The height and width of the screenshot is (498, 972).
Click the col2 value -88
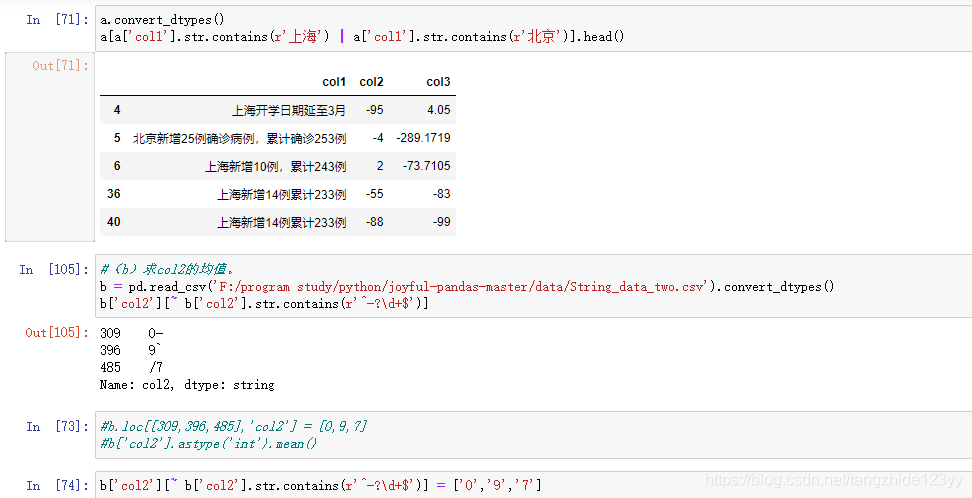(x=374, y=221)
